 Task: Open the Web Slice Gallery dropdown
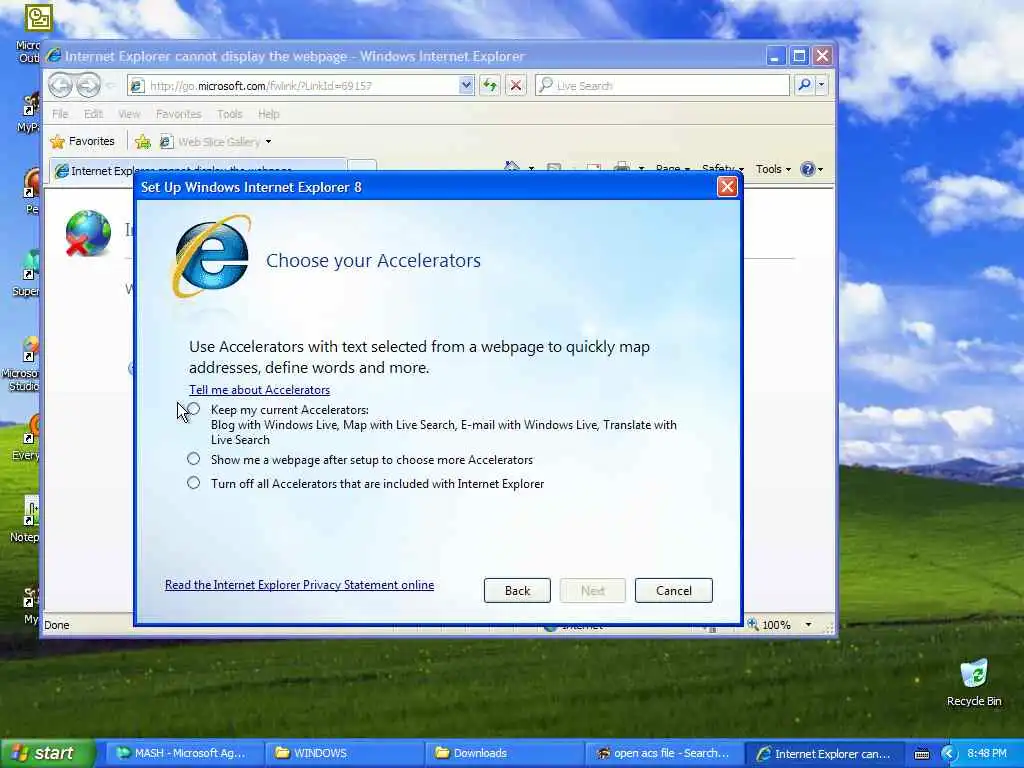click(216, 142)
